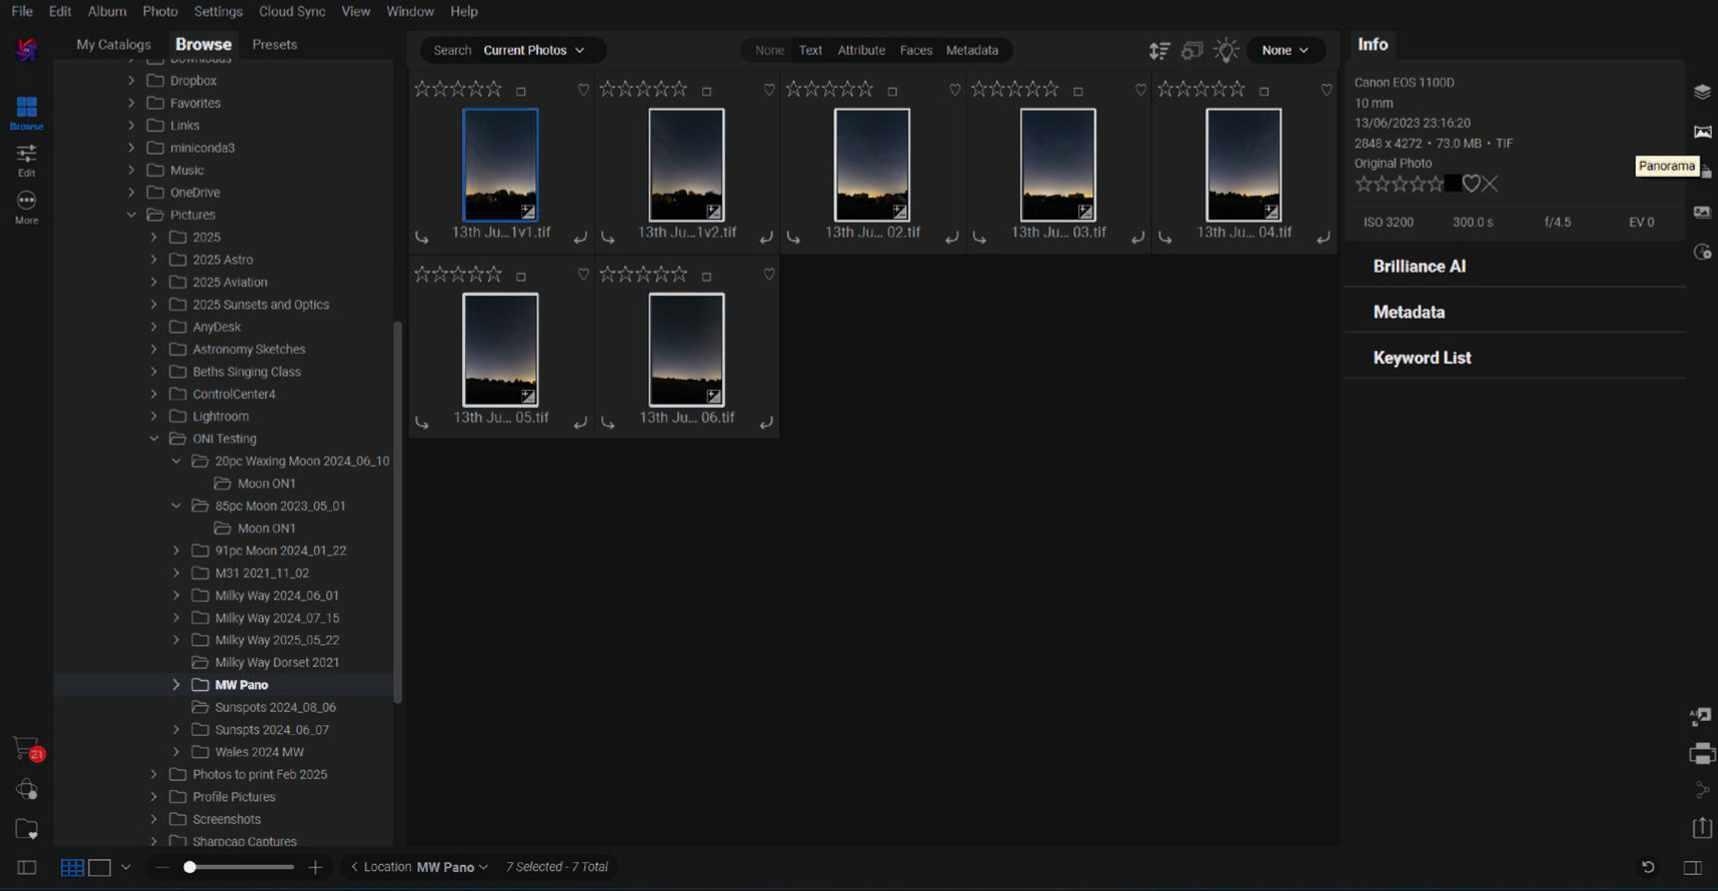The height and width of the screenshot is (891, 1718).
Task: Toggle the heart on 13th Ju... 05.tif
Action: [x=583, y=275]
